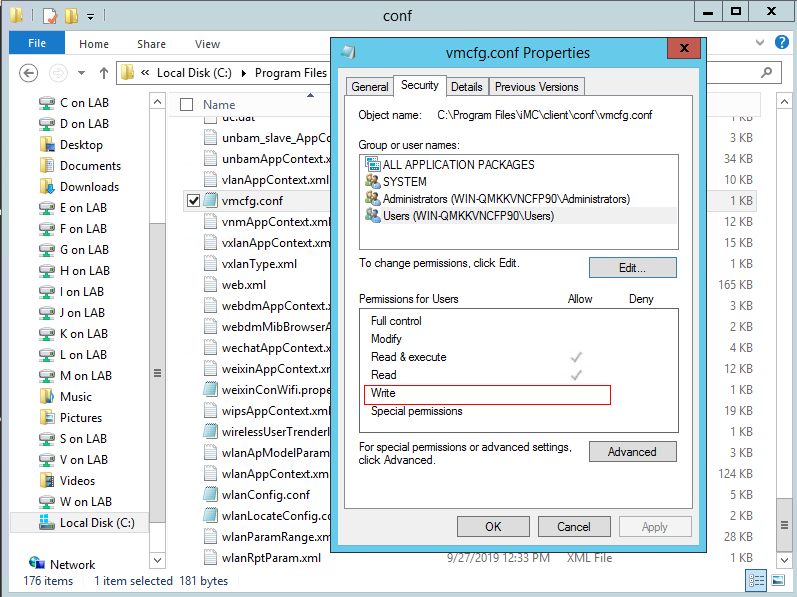Click wlanConfig.conf file icon
Screen dimensions: 797x597
point(210,495)
